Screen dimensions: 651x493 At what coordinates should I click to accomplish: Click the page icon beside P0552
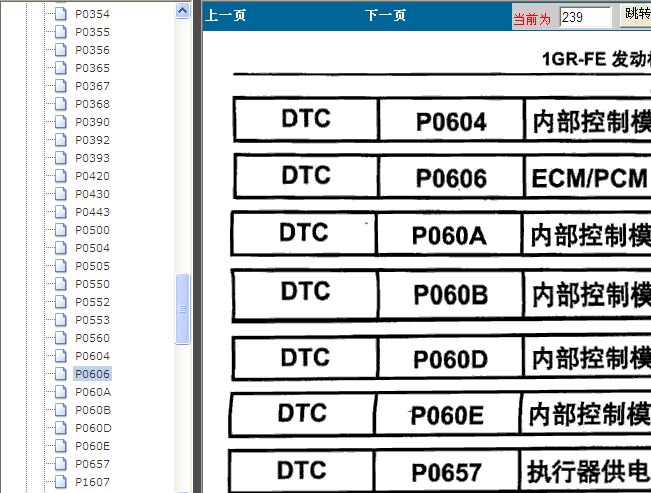(x=61, y=302)
